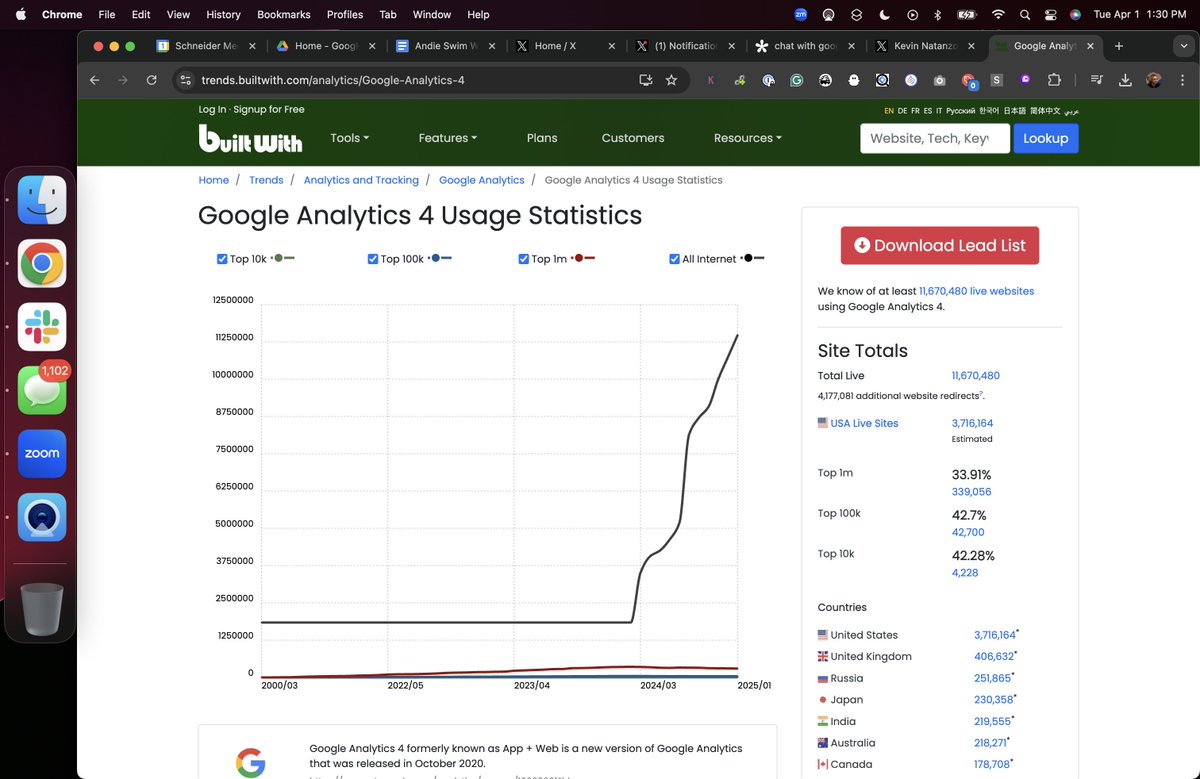The image size is (1200, 779).
Task: Open the Plans page
Action: pyautogui.click(x=542, y=138)
